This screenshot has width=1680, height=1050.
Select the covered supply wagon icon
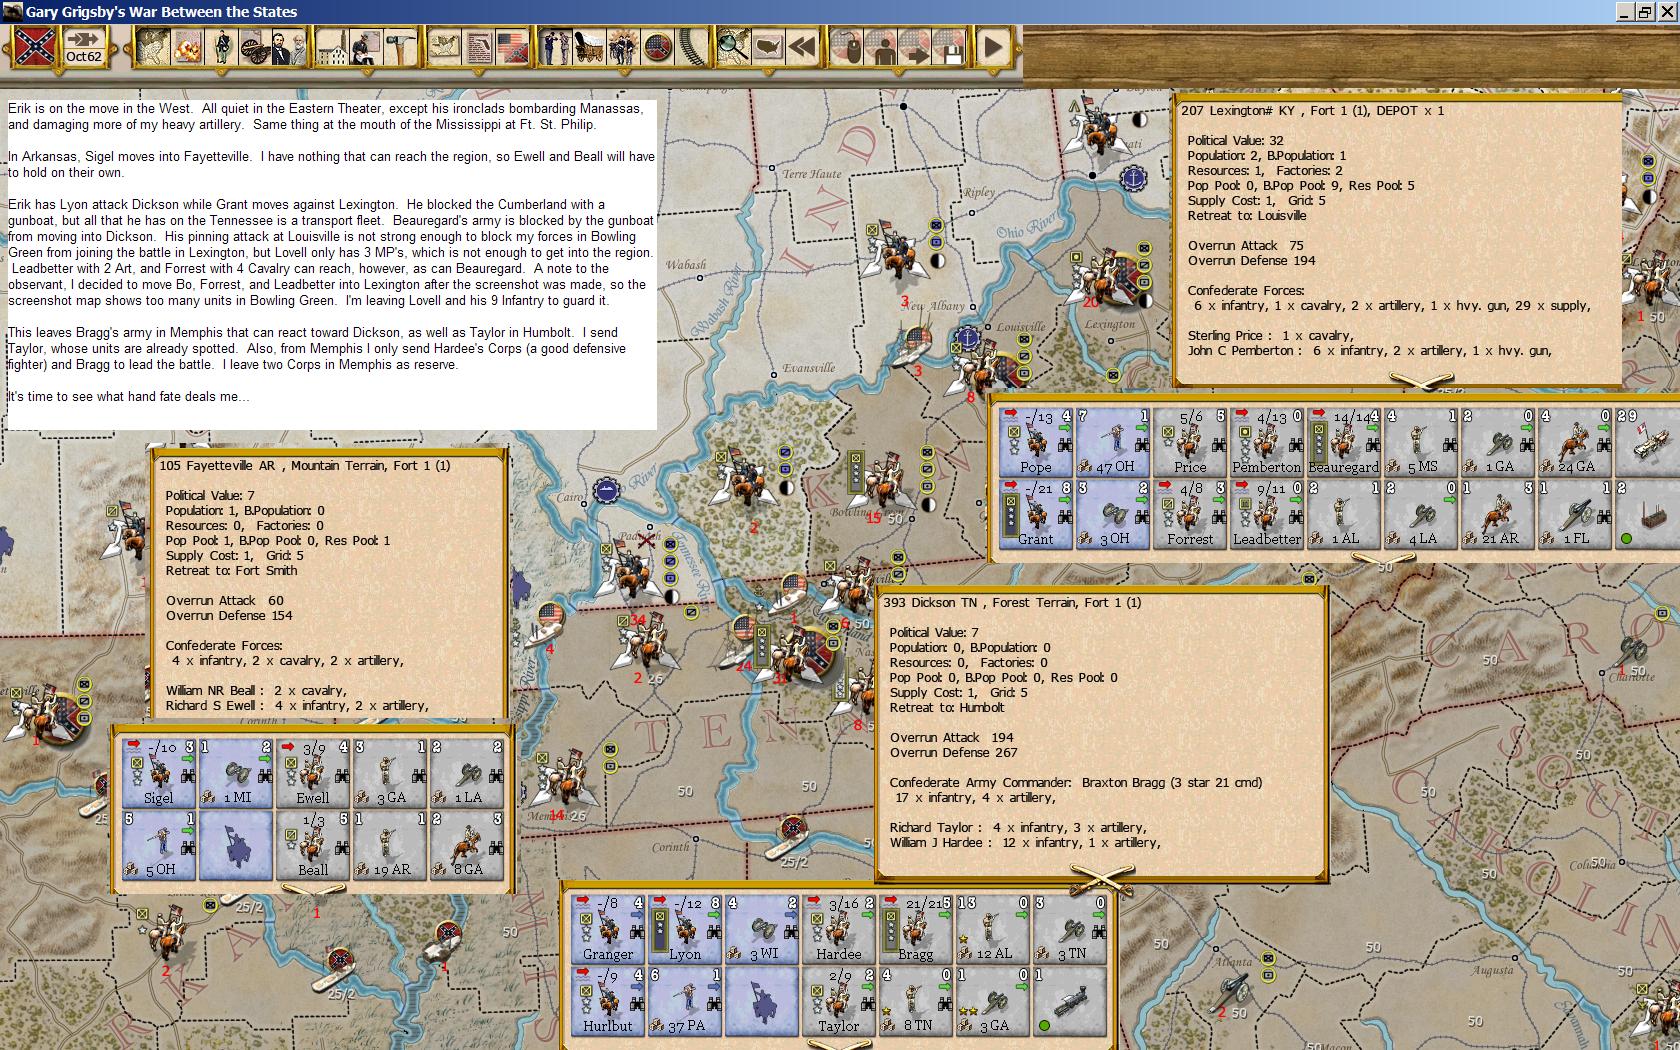pos(590,46)
